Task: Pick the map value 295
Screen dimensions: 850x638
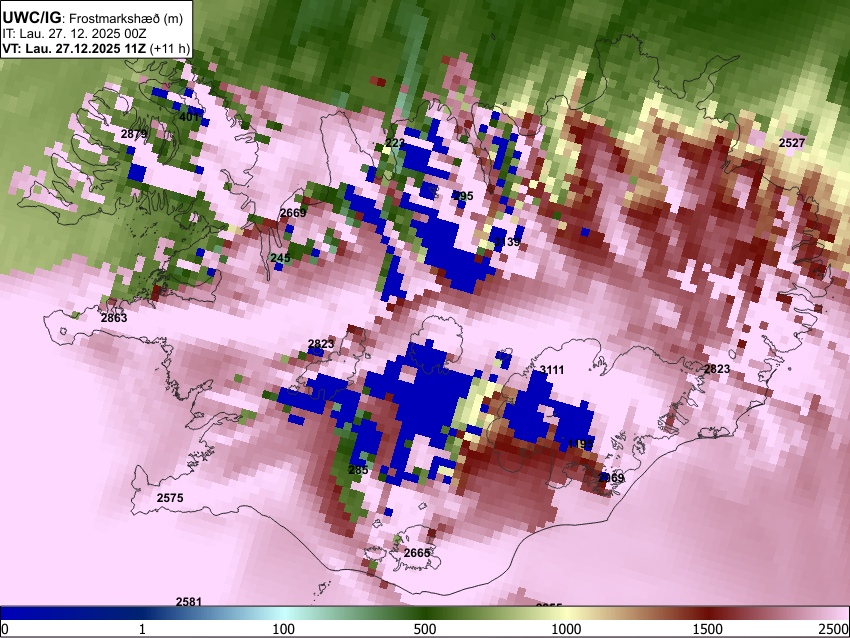Action: (x=463, y=196)
